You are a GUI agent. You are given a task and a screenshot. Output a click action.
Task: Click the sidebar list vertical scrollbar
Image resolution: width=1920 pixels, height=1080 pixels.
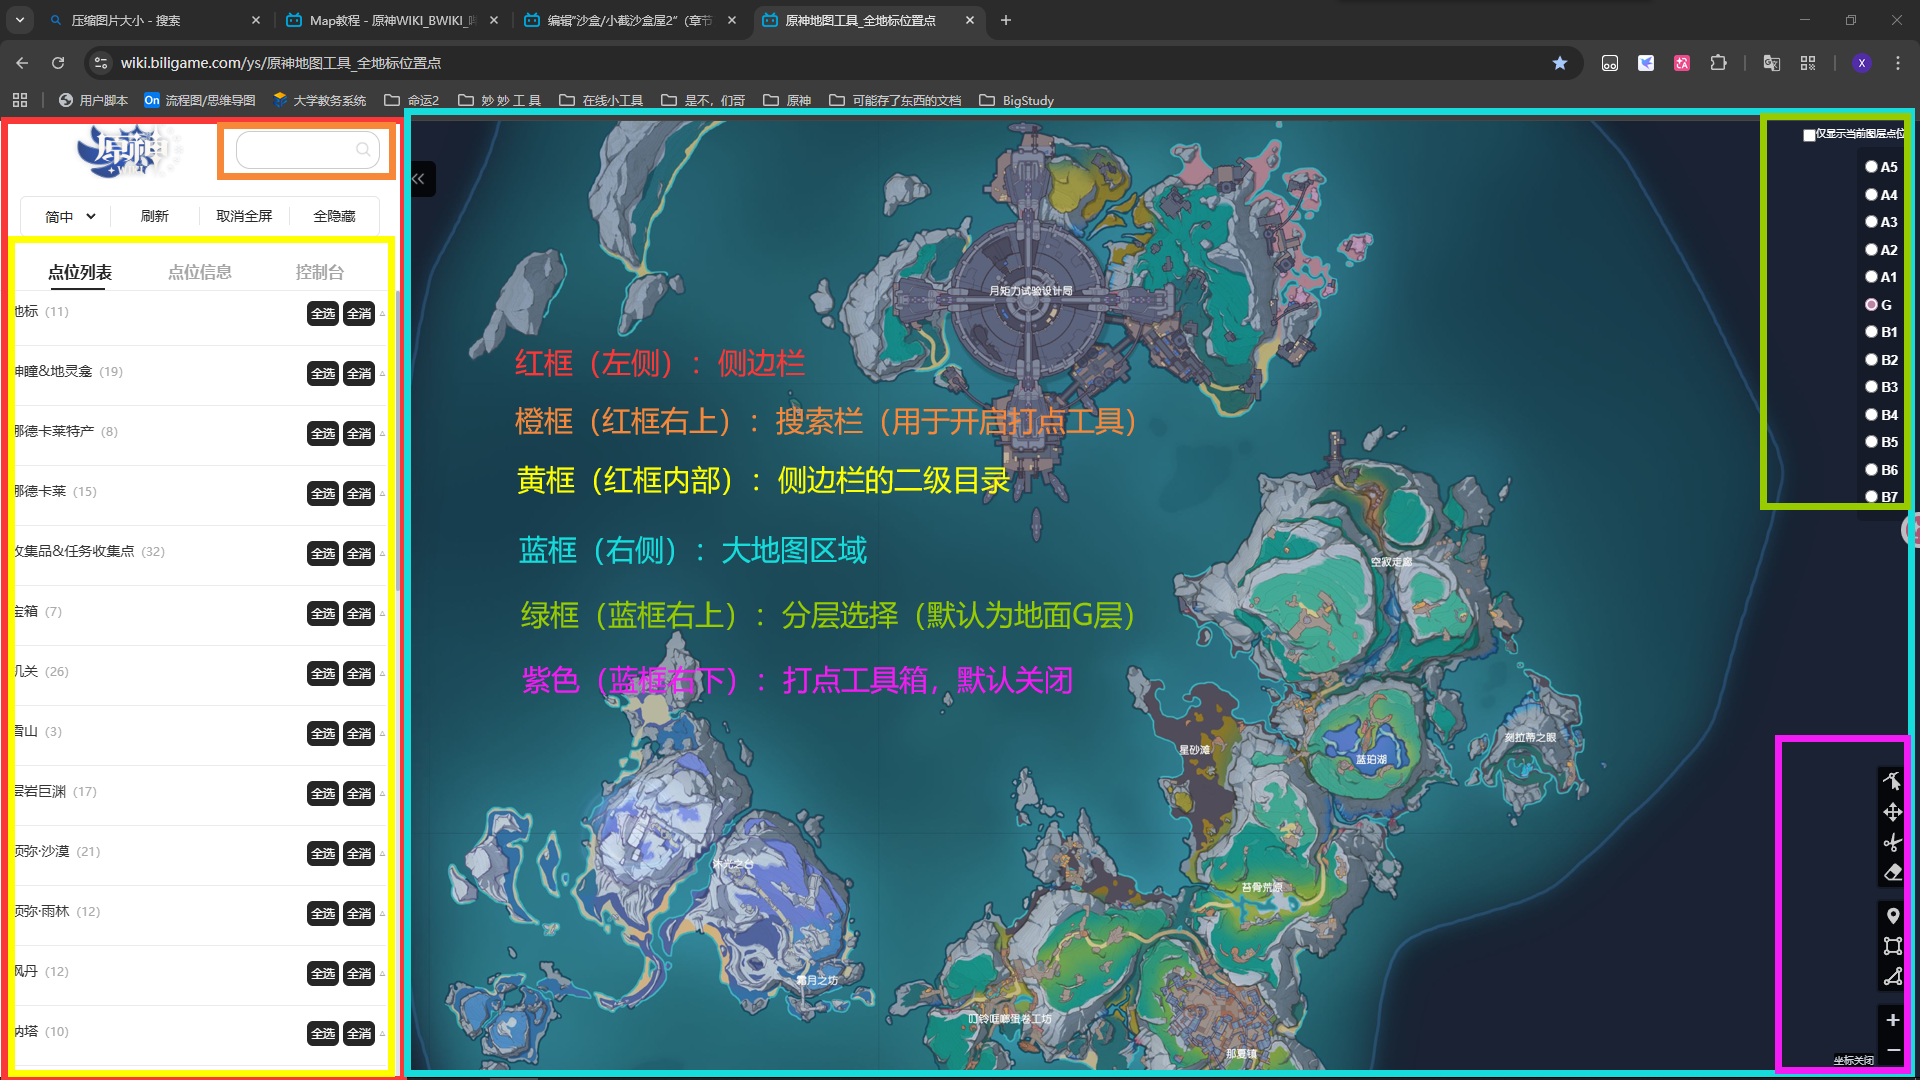point(399,440)
